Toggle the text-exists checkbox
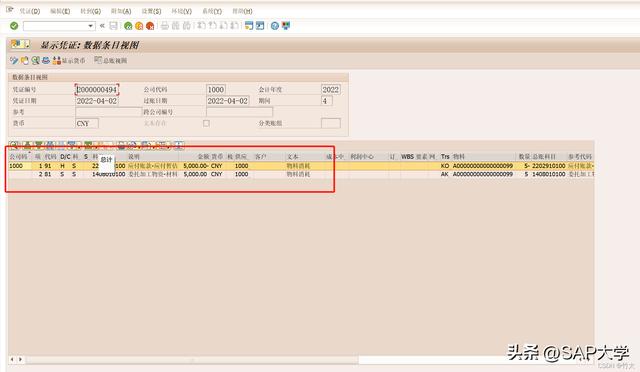This screenshot has height=372, width=640. pyautogui.click(x=206, y=123)
